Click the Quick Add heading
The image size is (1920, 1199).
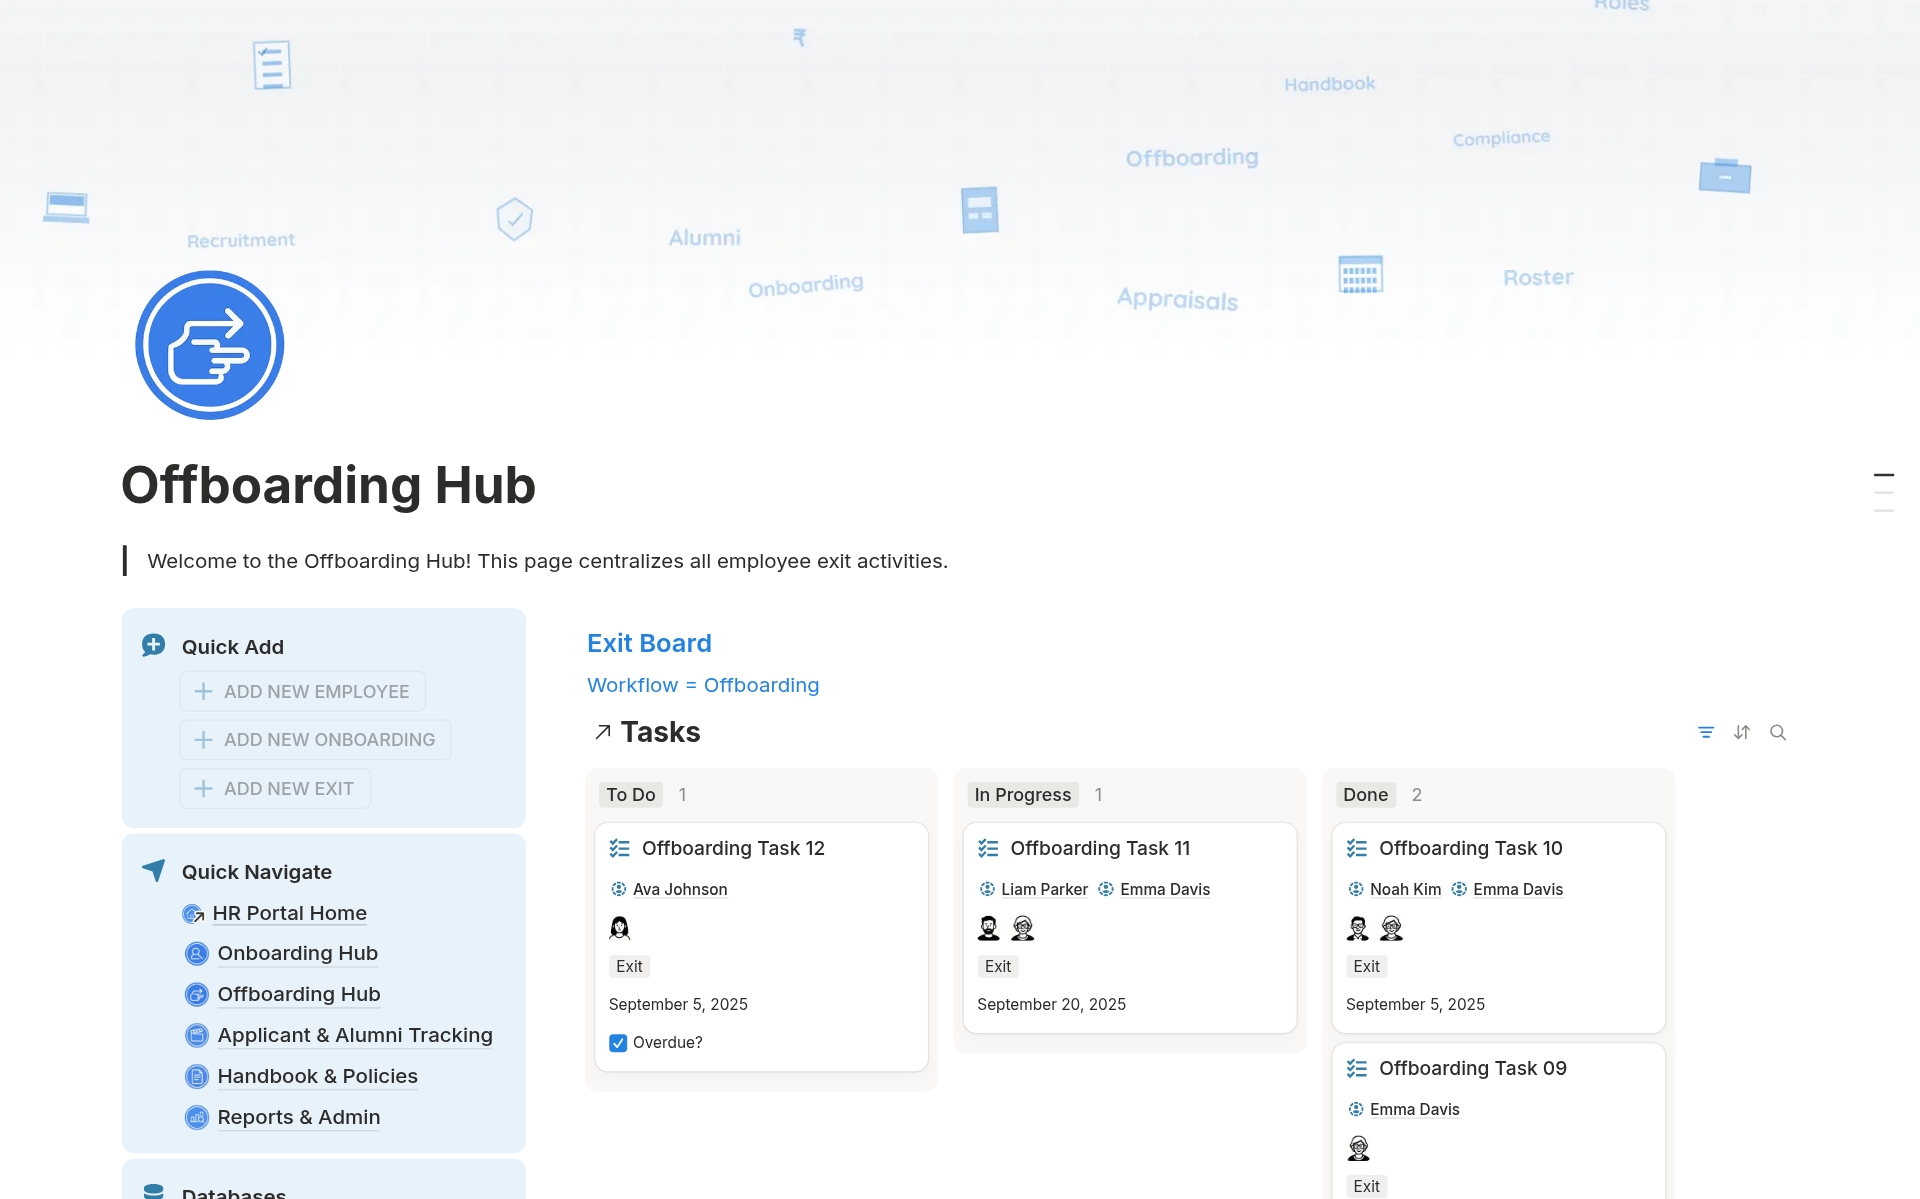[232, 647]
